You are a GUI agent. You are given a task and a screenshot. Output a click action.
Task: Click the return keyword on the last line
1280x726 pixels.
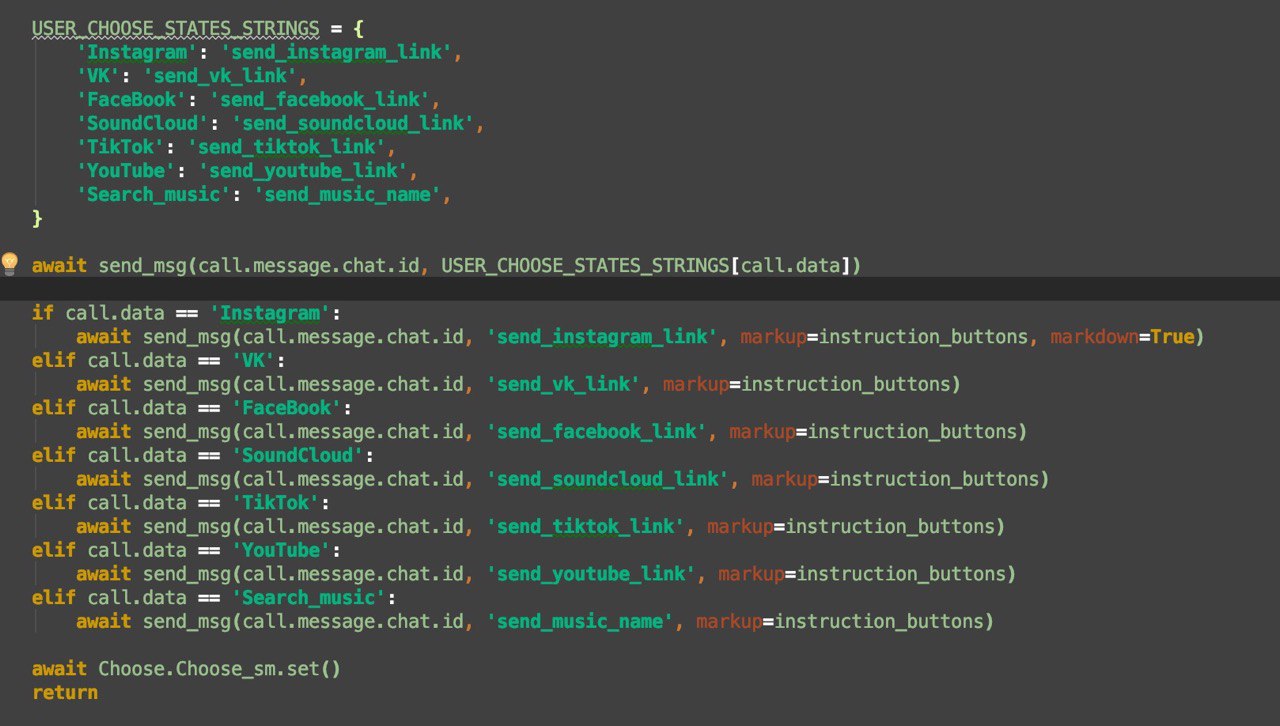pos(65,692)
